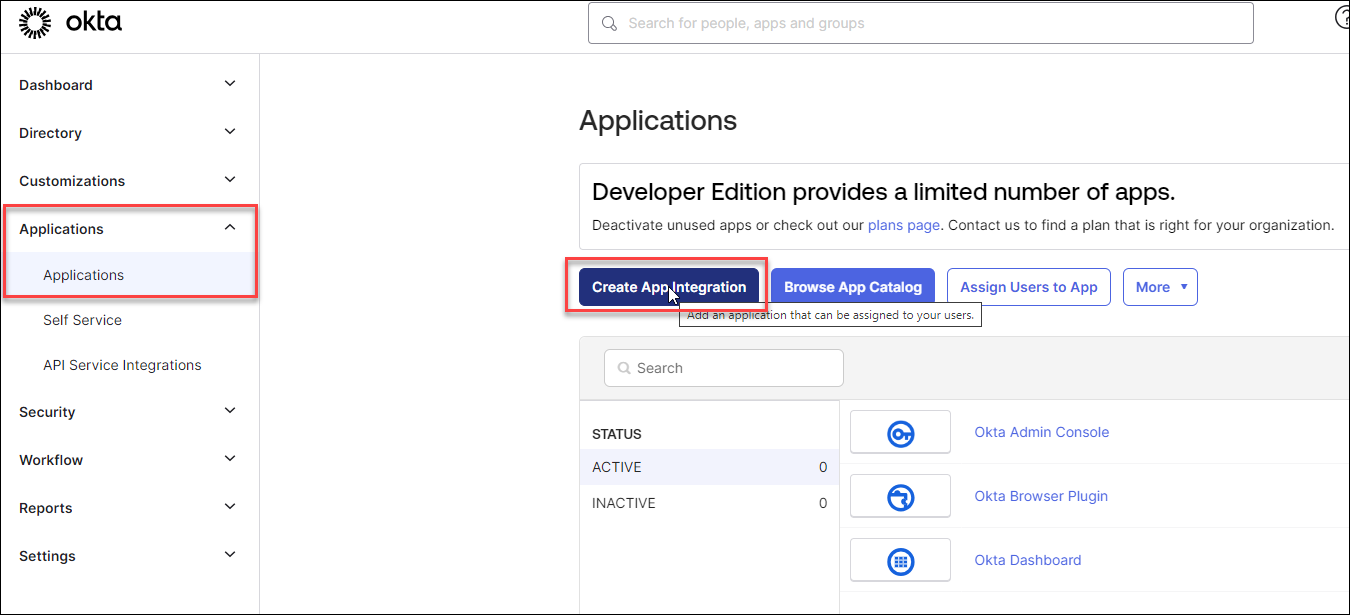The image size is (1350, 615).
Task: Collapse the Applications sidebar section
Action: 230,228
